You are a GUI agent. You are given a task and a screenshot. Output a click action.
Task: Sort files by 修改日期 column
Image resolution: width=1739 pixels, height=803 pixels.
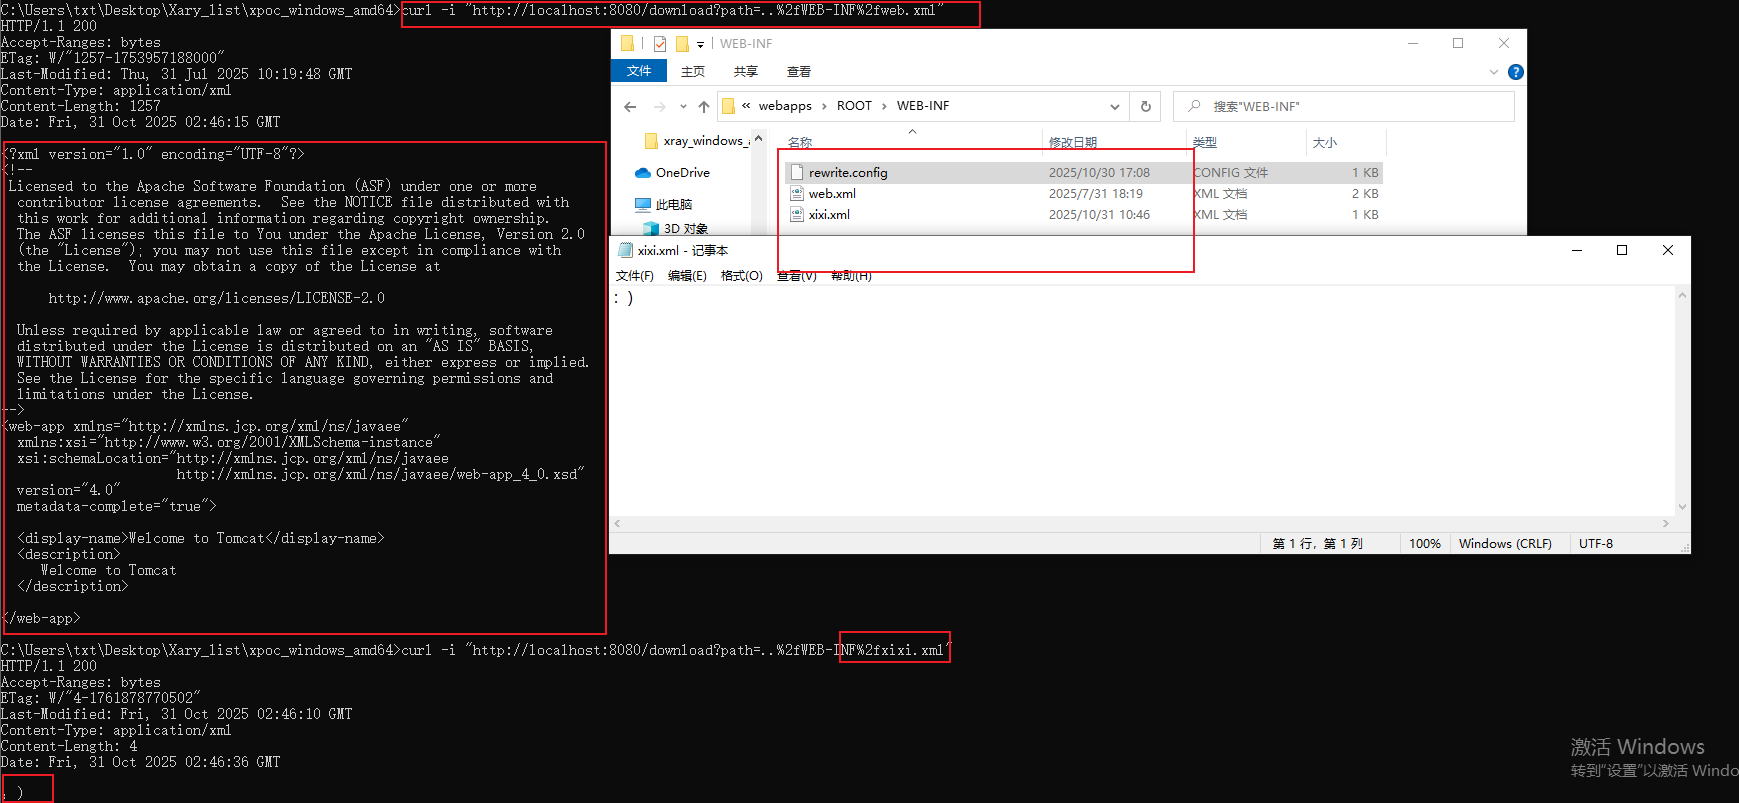click(1073, 143)
